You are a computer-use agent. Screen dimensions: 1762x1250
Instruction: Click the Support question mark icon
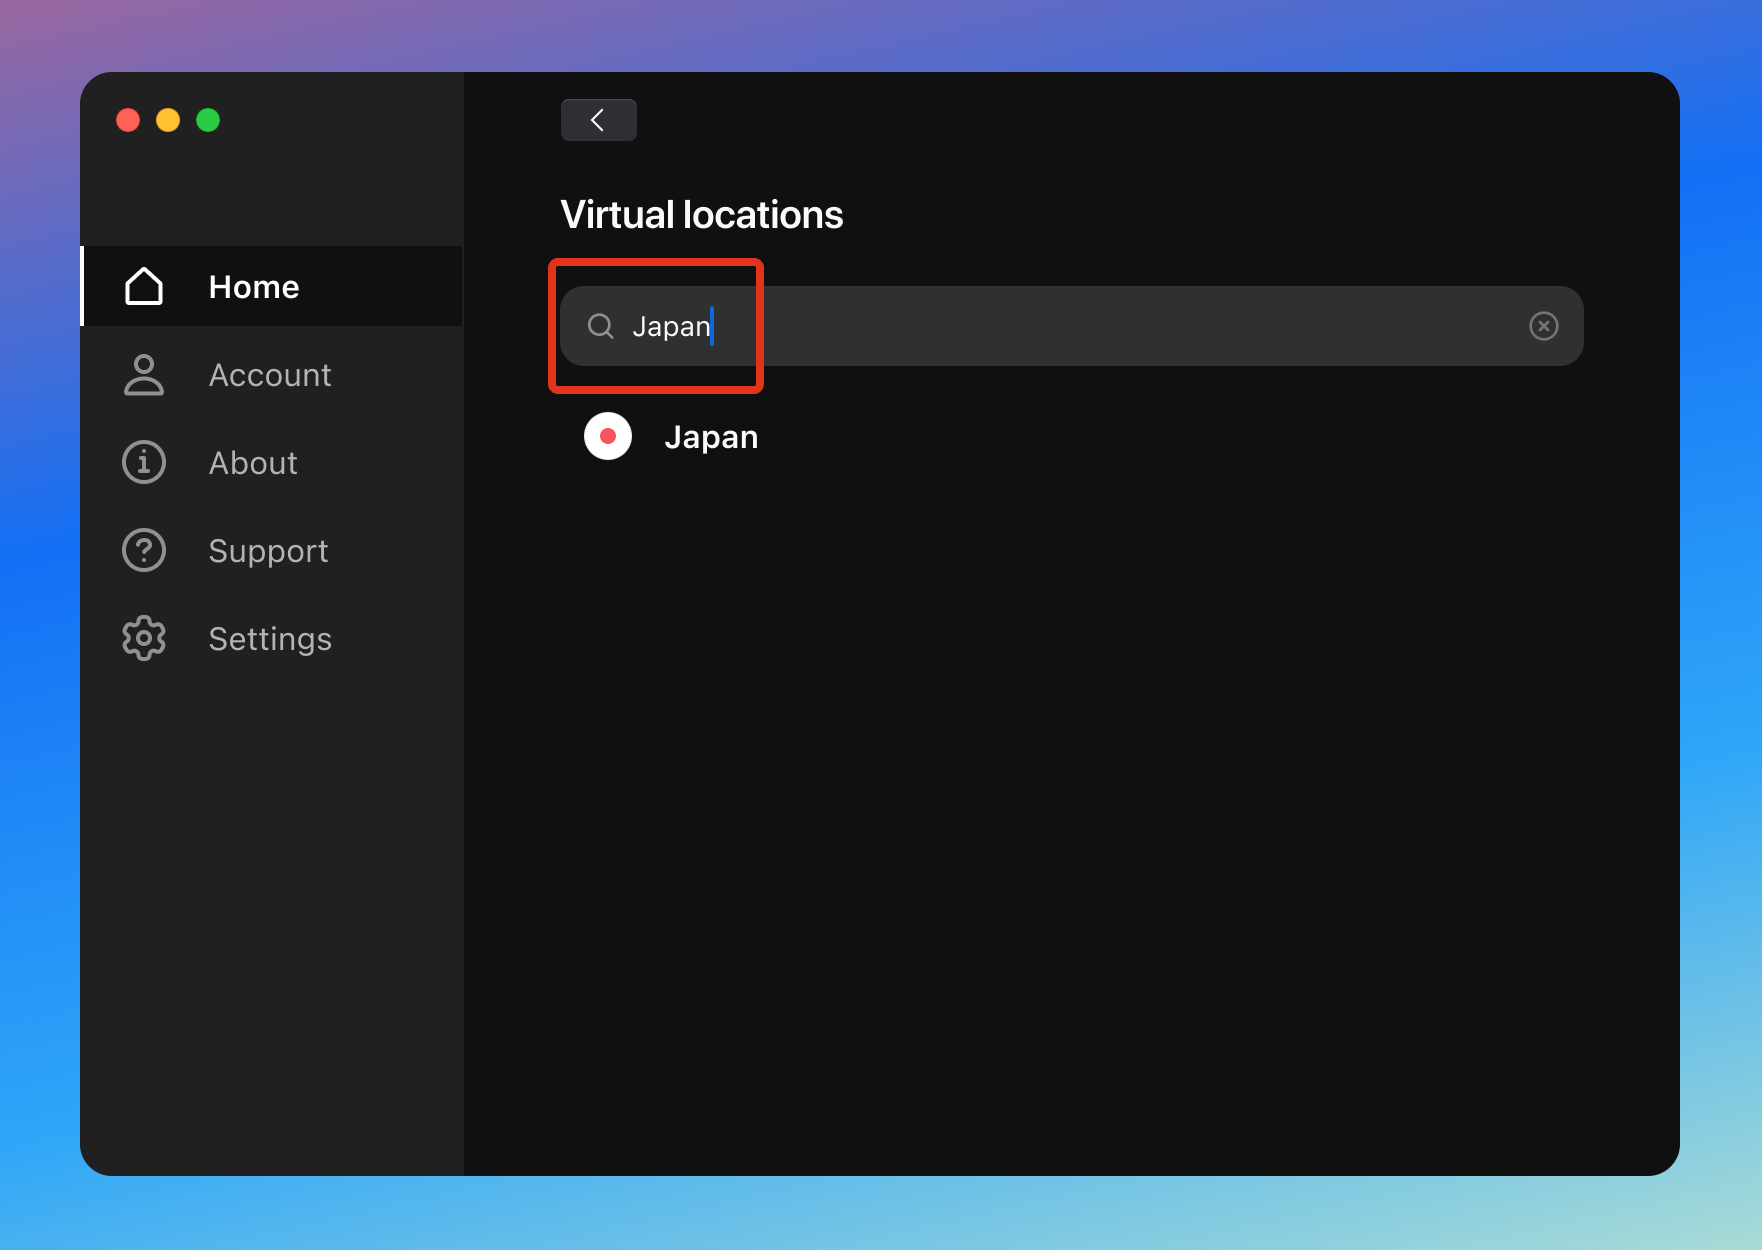click(144, 551)
